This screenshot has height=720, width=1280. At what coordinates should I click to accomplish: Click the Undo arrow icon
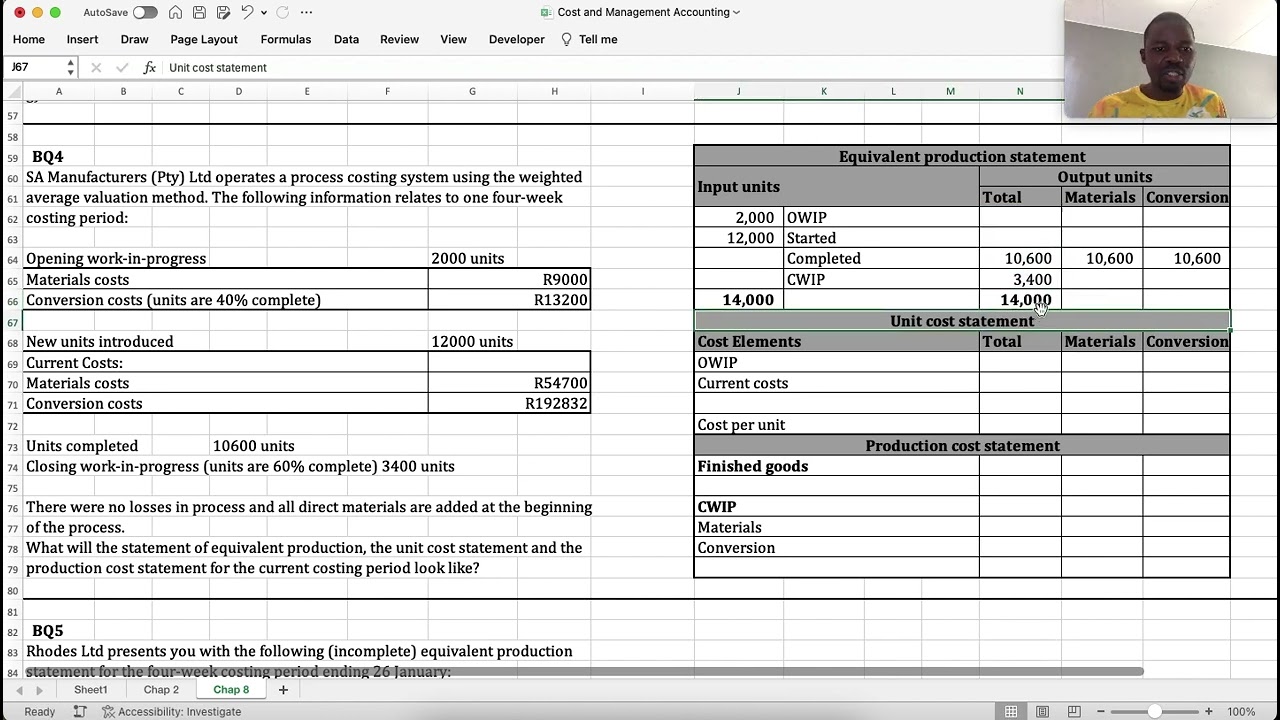(x=247, y=12)
